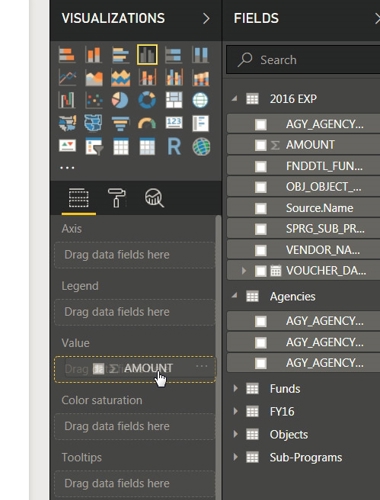This screenshot has width=380, height=500.
Task: Add the Table visual
Action: pos(120,147)
